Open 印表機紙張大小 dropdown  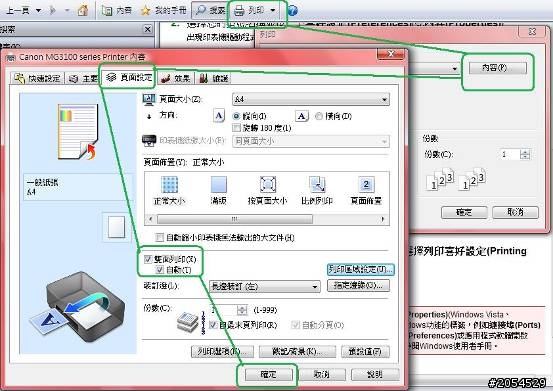[311, 141]
